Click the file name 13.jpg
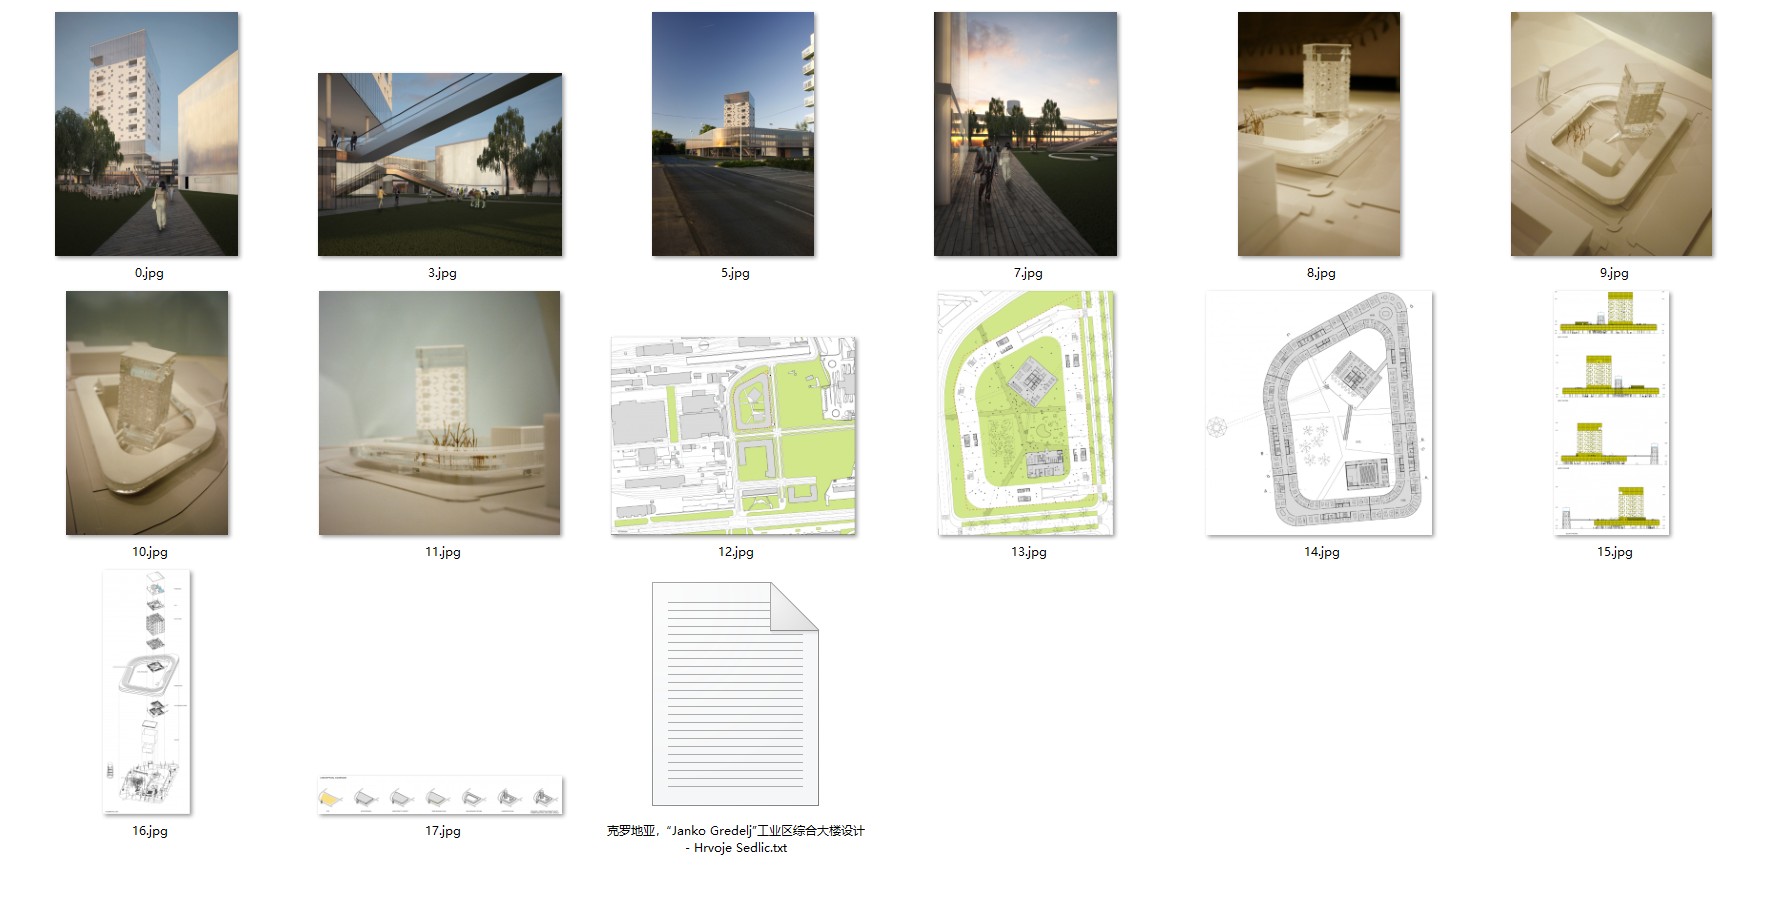The image size is (1774, 921). click(x=1029, y=552)
